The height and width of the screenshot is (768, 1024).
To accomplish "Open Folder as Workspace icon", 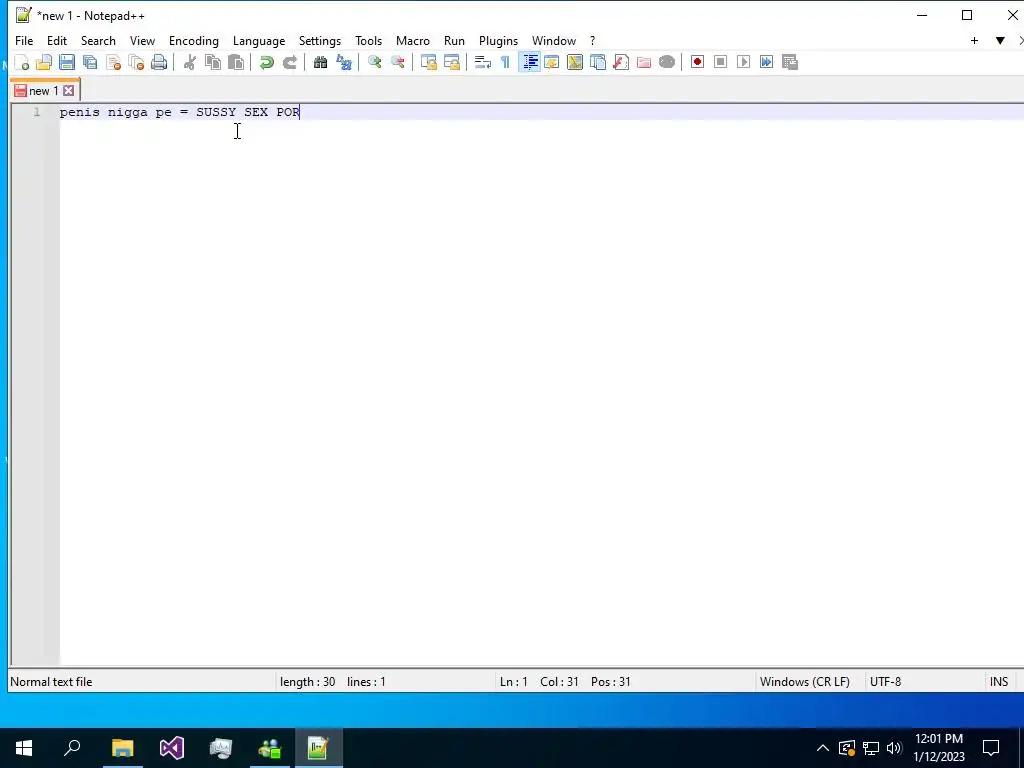I will [644, 62].
